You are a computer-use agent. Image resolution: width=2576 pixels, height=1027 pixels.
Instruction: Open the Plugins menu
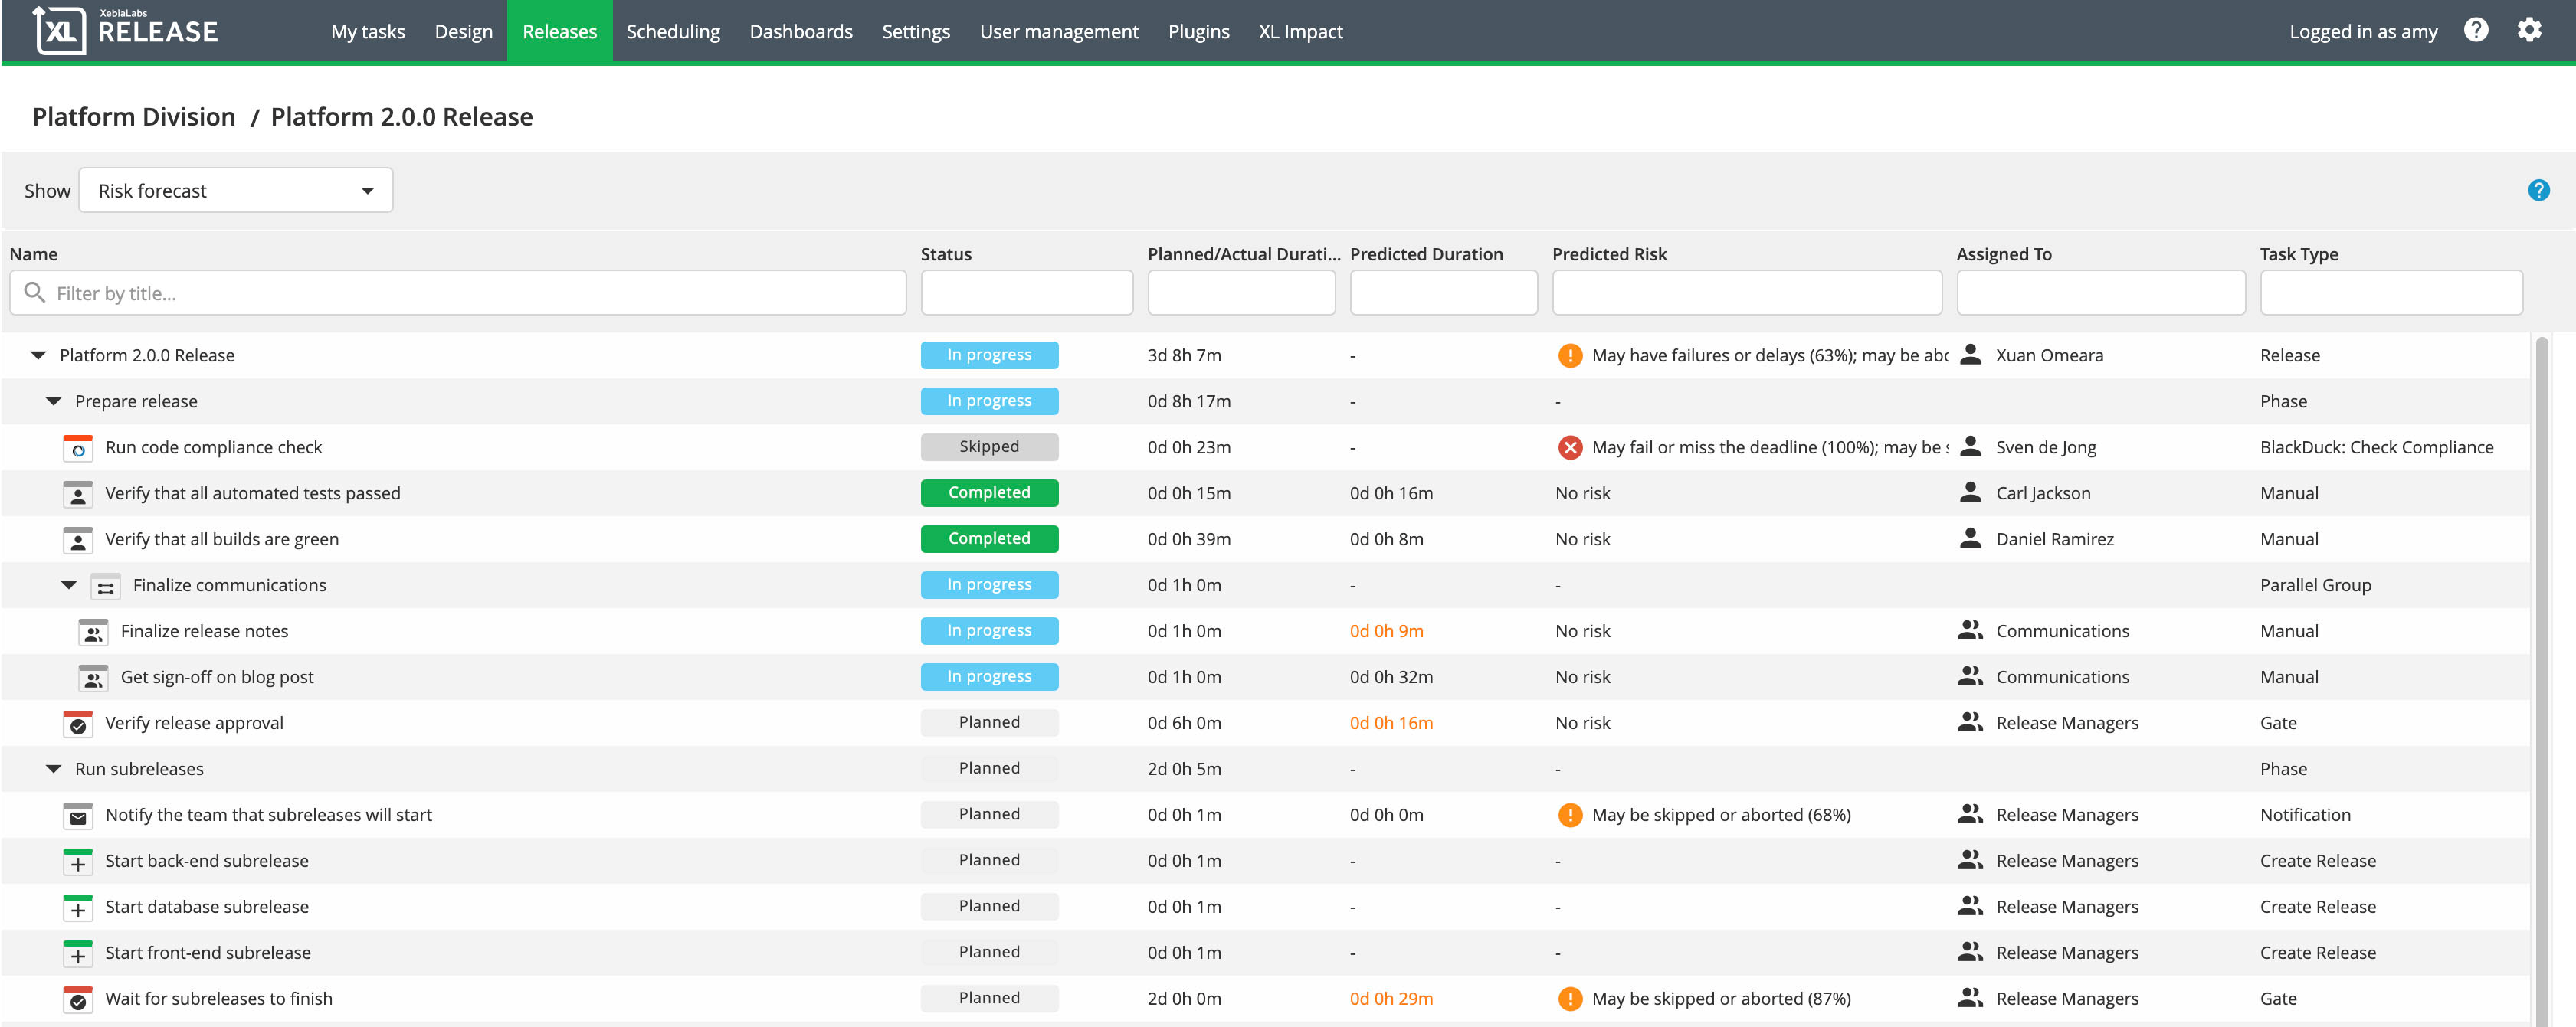(1198, 31)
